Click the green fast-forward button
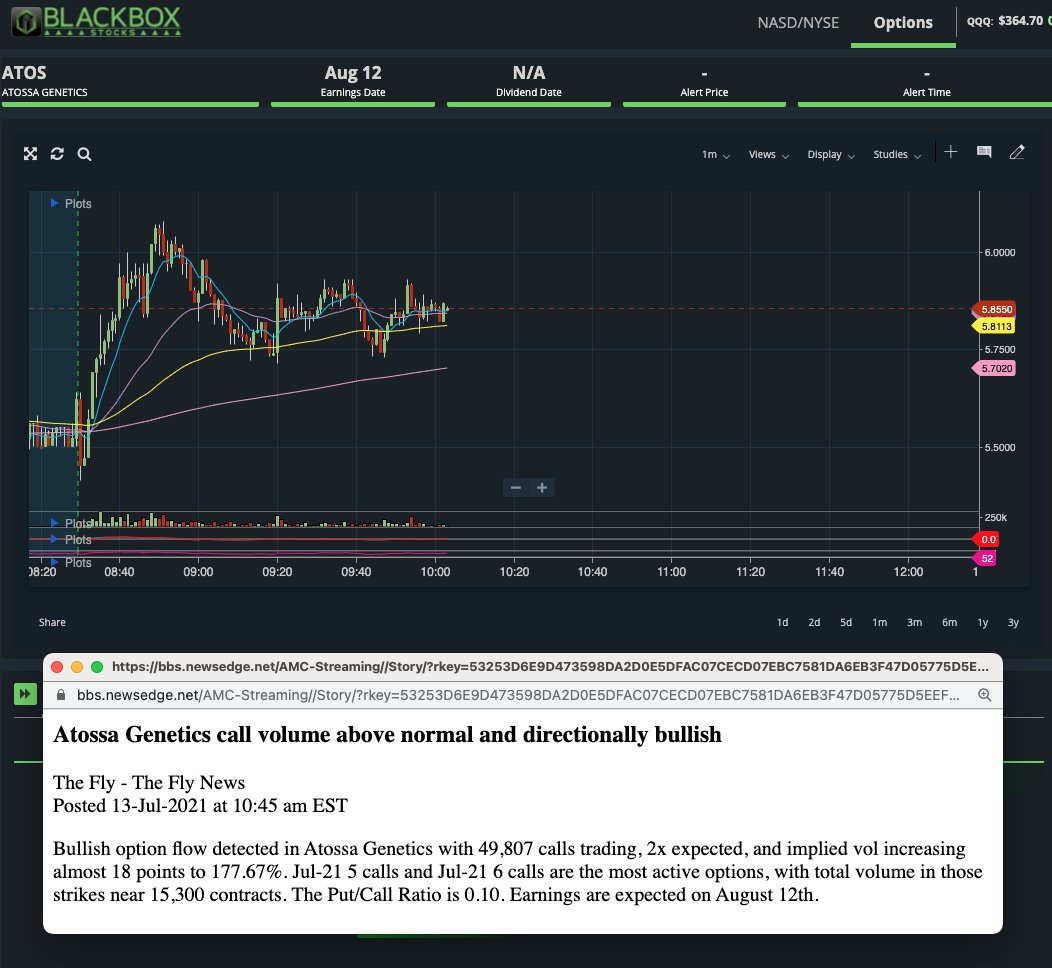The image size is (1052, 968). click(25, 694)
